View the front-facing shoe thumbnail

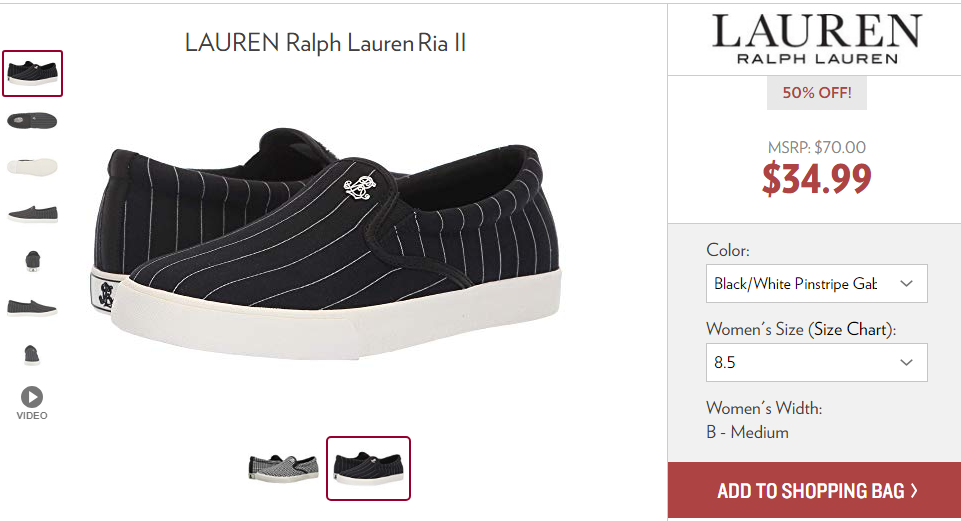[x=32, y=260]
